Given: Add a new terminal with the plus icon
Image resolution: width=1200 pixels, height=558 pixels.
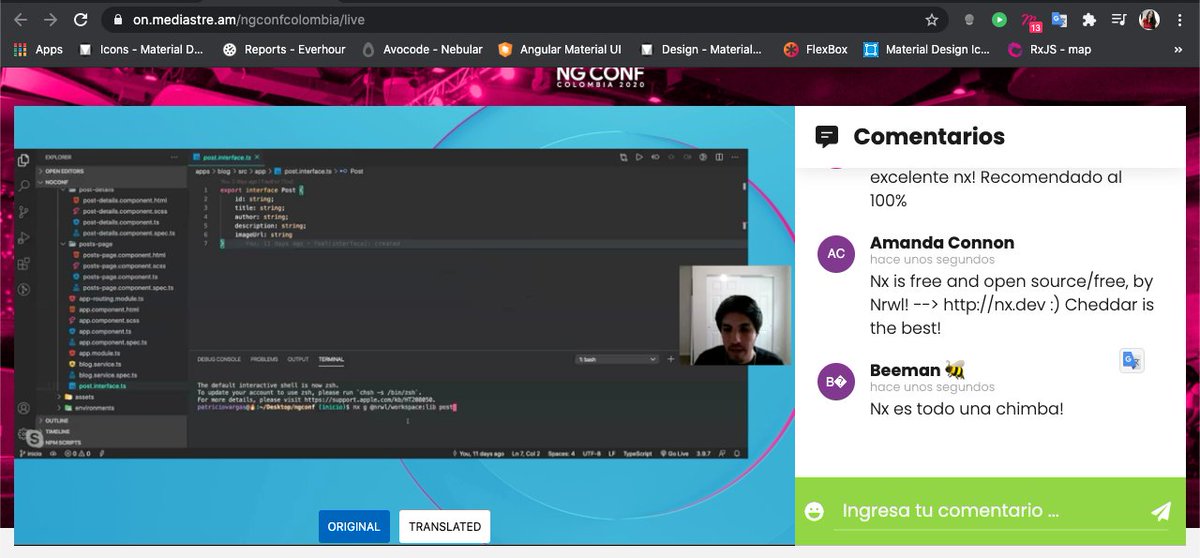Looking at the screenshot, I should click(671, 359).
